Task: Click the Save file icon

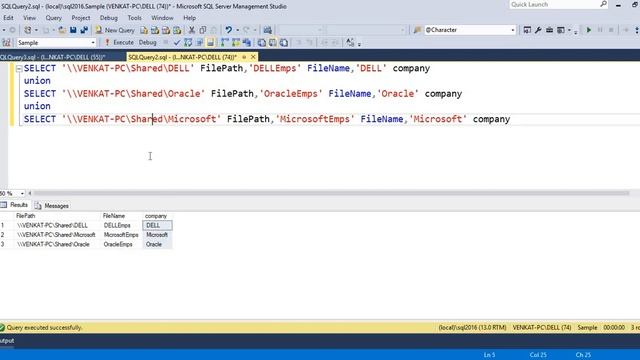Action: pos(73,30)
